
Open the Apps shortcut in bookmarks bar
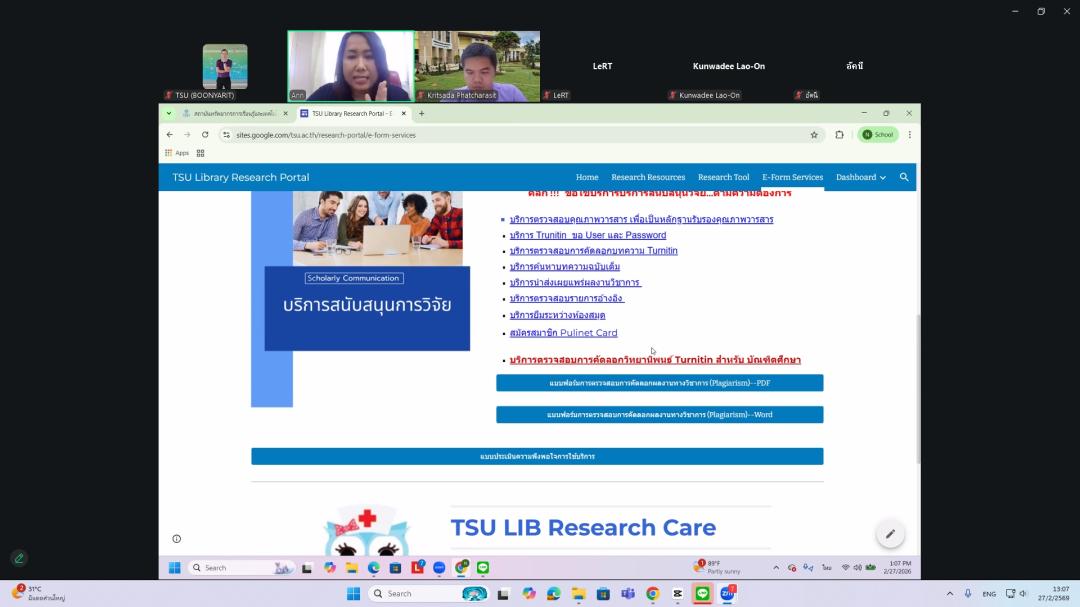pyautogui.click(x=176, y=153)
